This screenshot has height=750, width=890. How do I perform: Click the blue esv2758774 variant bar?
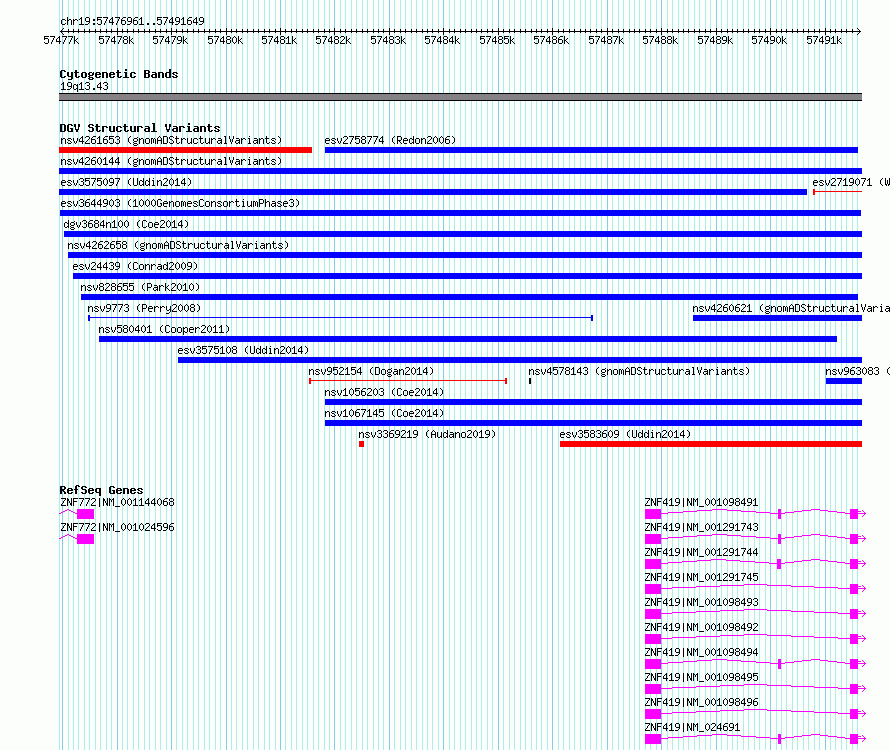(x=591, y=150)
